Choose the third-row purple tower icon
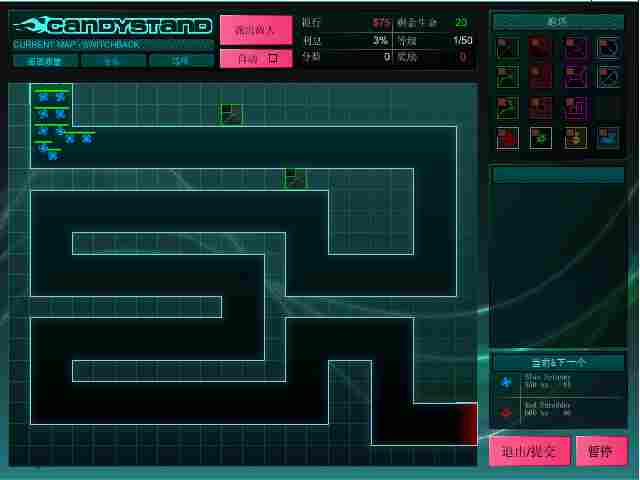Image resolution: width=640 pixels, height=480 pixels. (575, 107)
